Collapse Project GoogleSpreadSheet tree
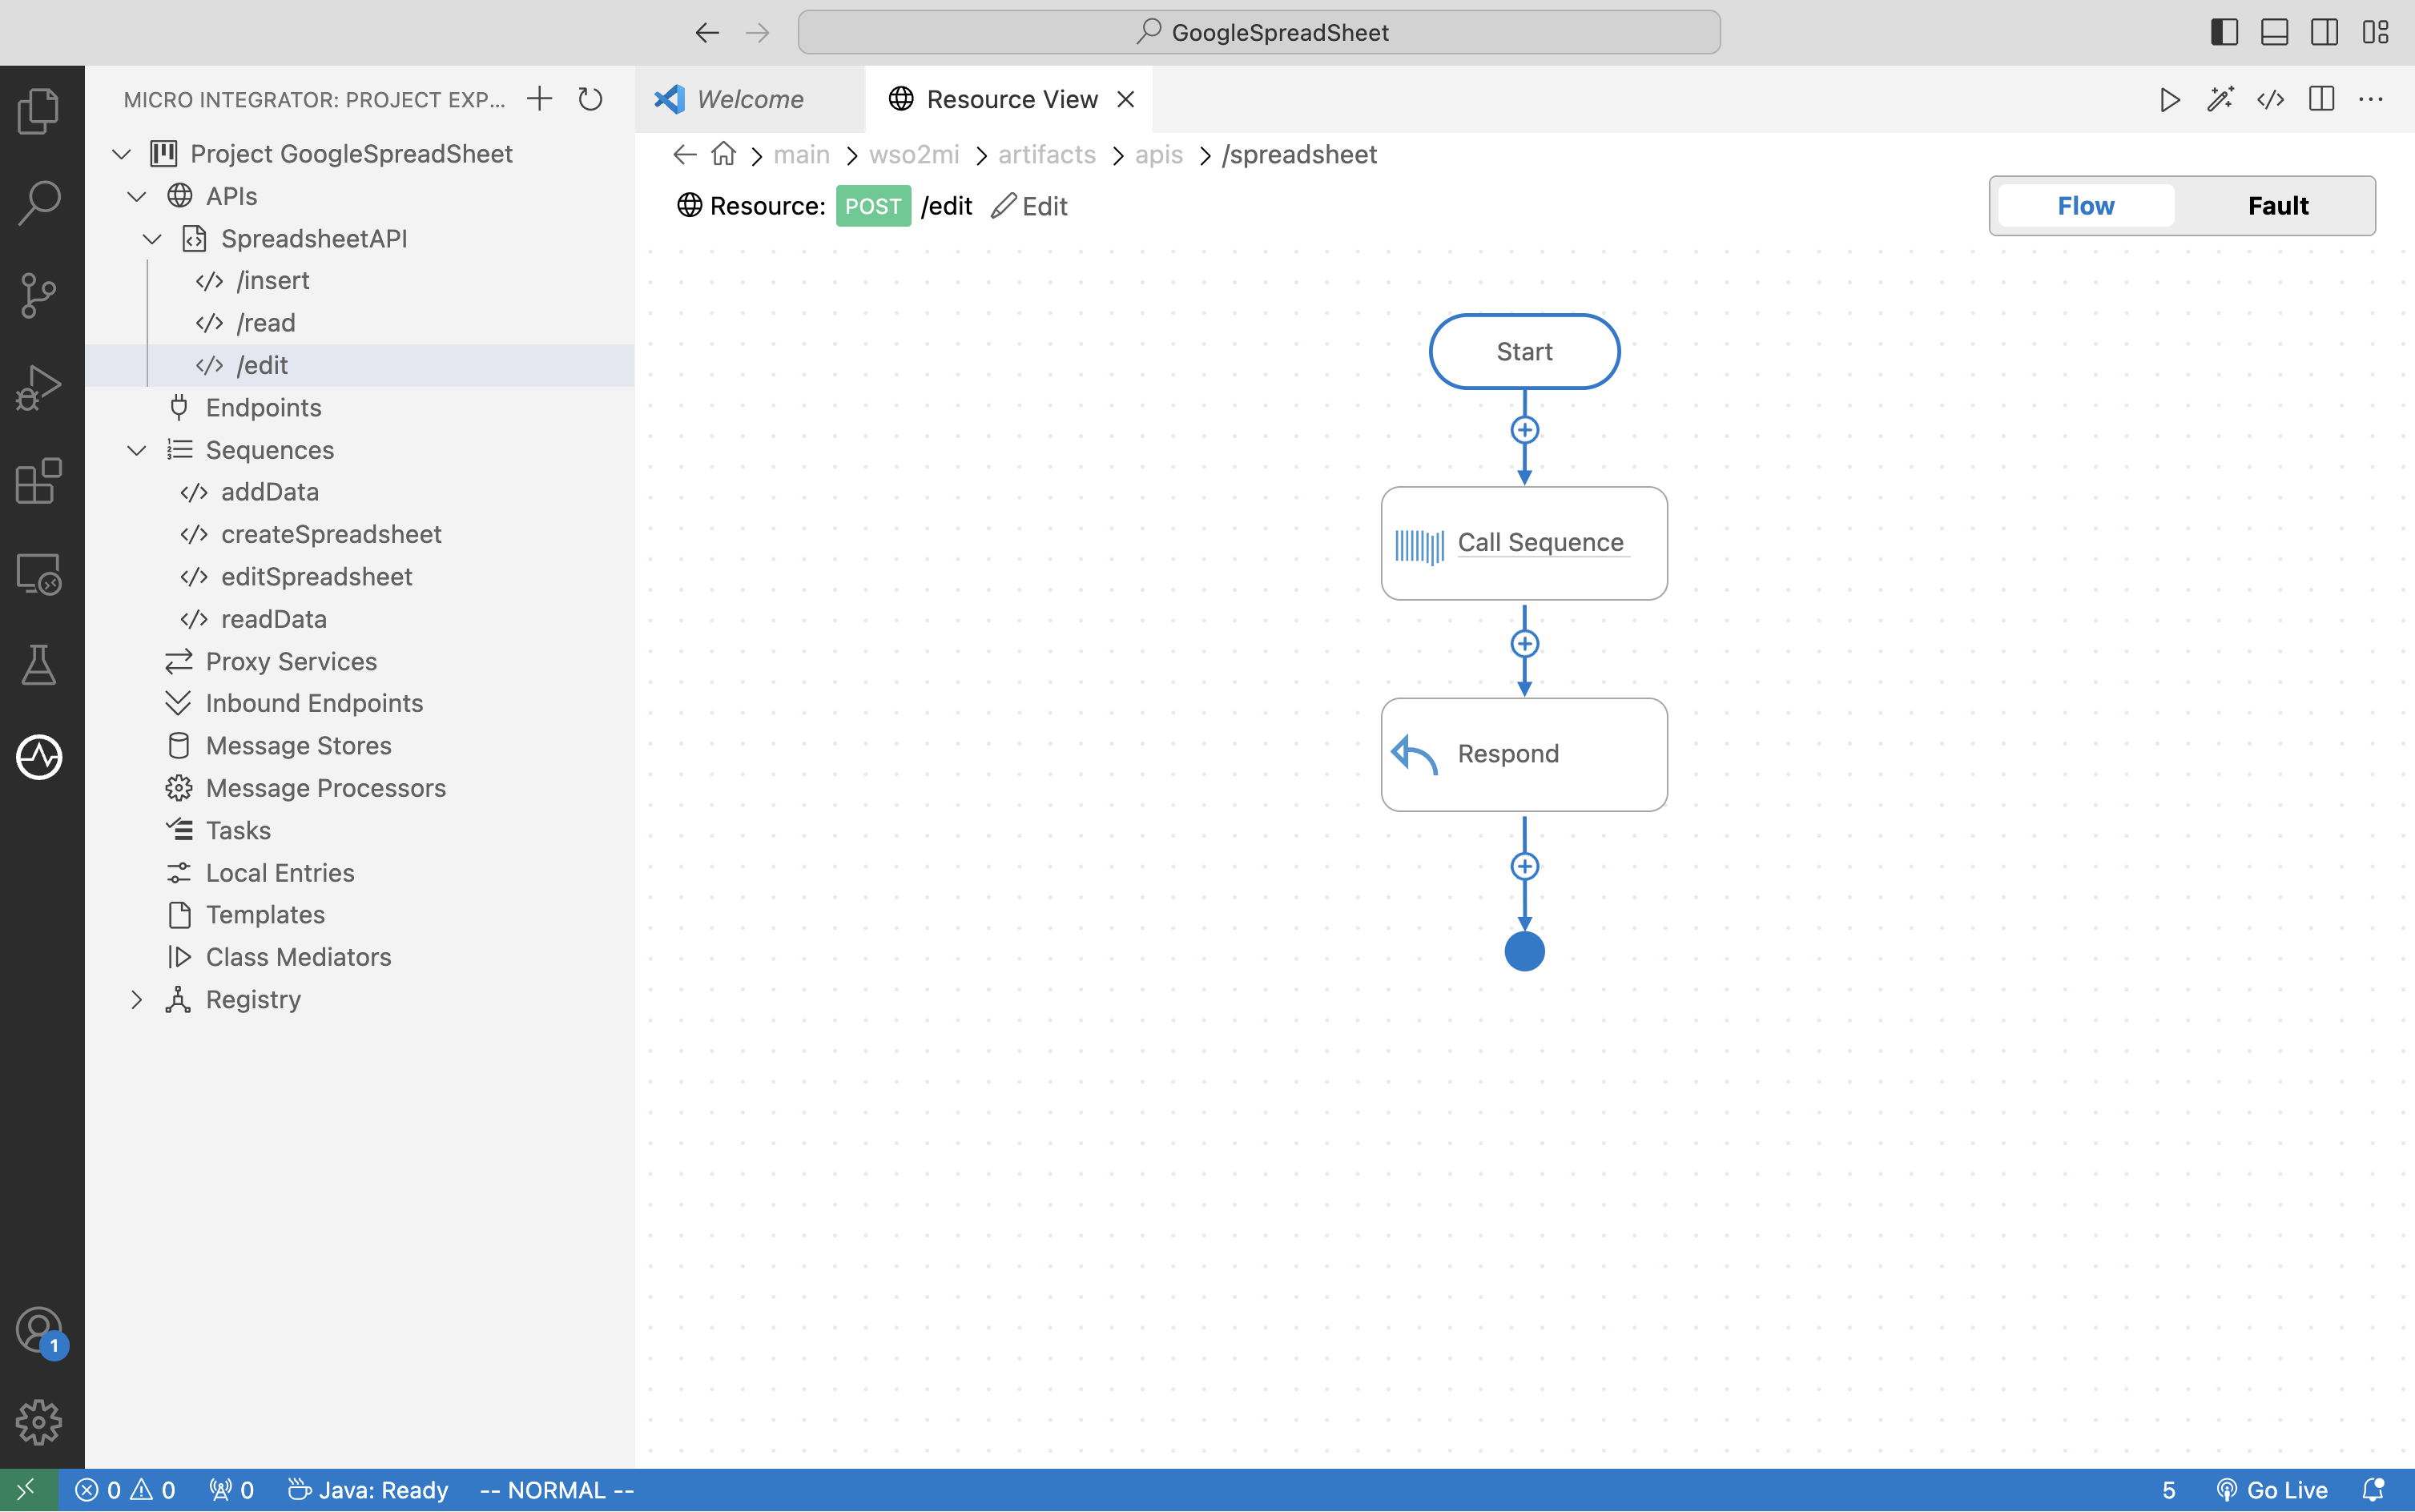2415x1512 pixels. [x=122, y=154]
